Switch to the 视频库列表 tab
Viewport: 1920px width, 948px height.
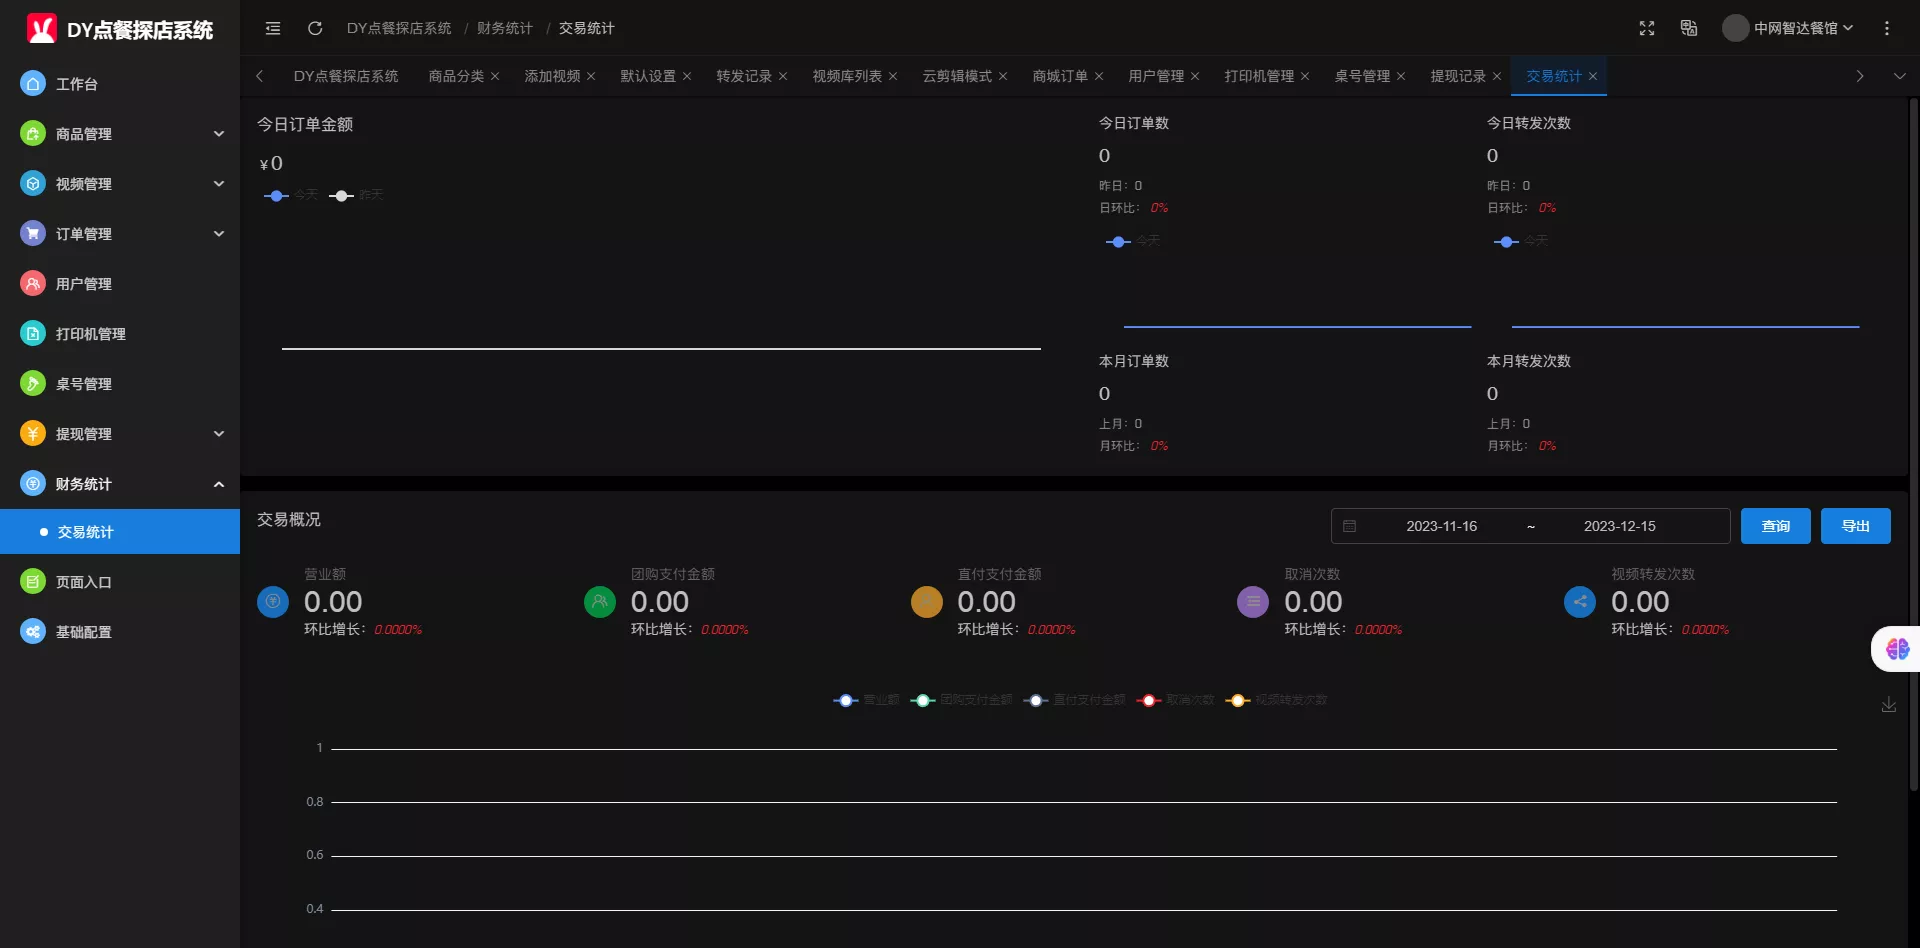(847, 76)
